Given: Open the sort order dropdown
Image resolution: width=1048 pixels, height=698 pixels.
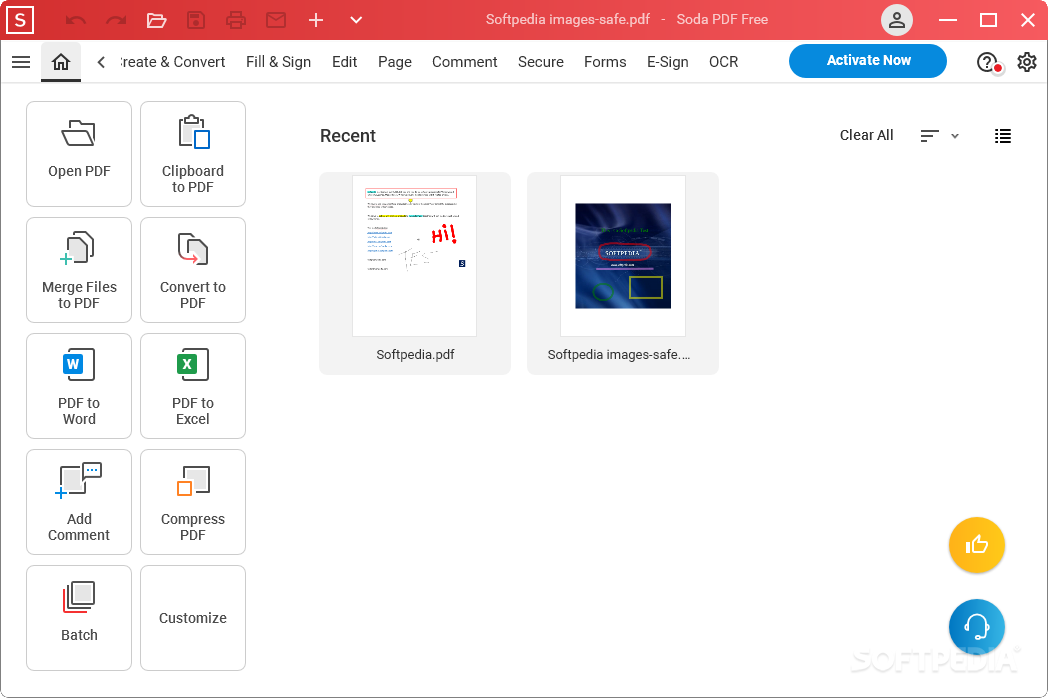Looking at the screenshot, I should tap(939, 136).
